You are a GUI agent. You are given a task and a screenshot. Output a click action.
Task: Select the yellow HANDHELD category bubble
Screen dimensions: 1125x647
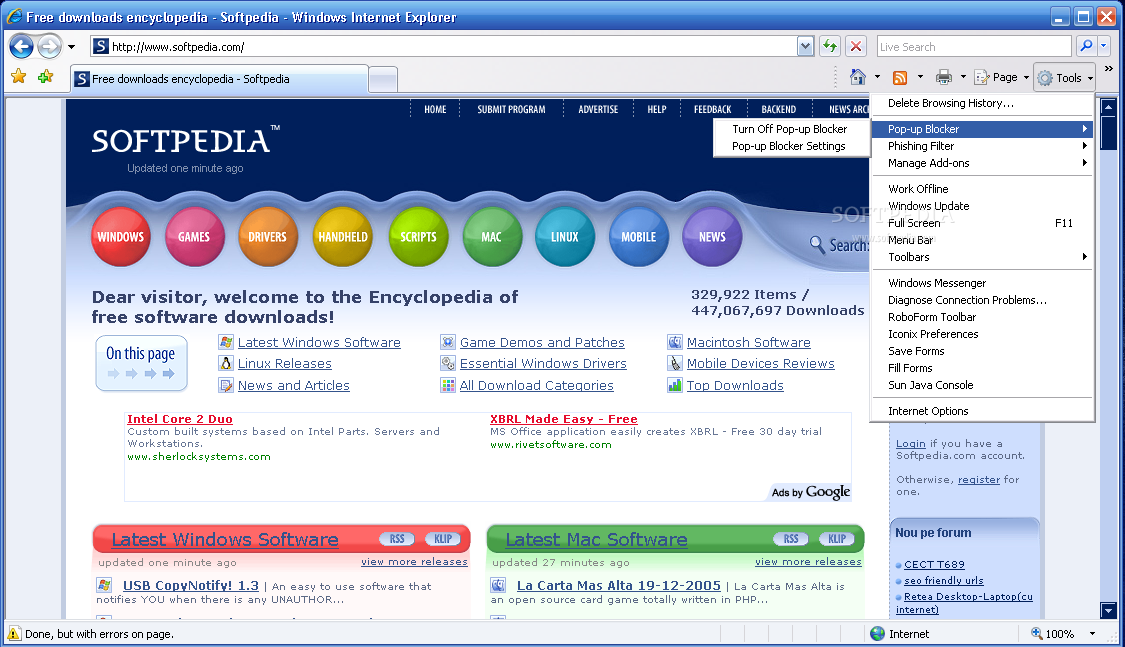click(x=343, y=237)
